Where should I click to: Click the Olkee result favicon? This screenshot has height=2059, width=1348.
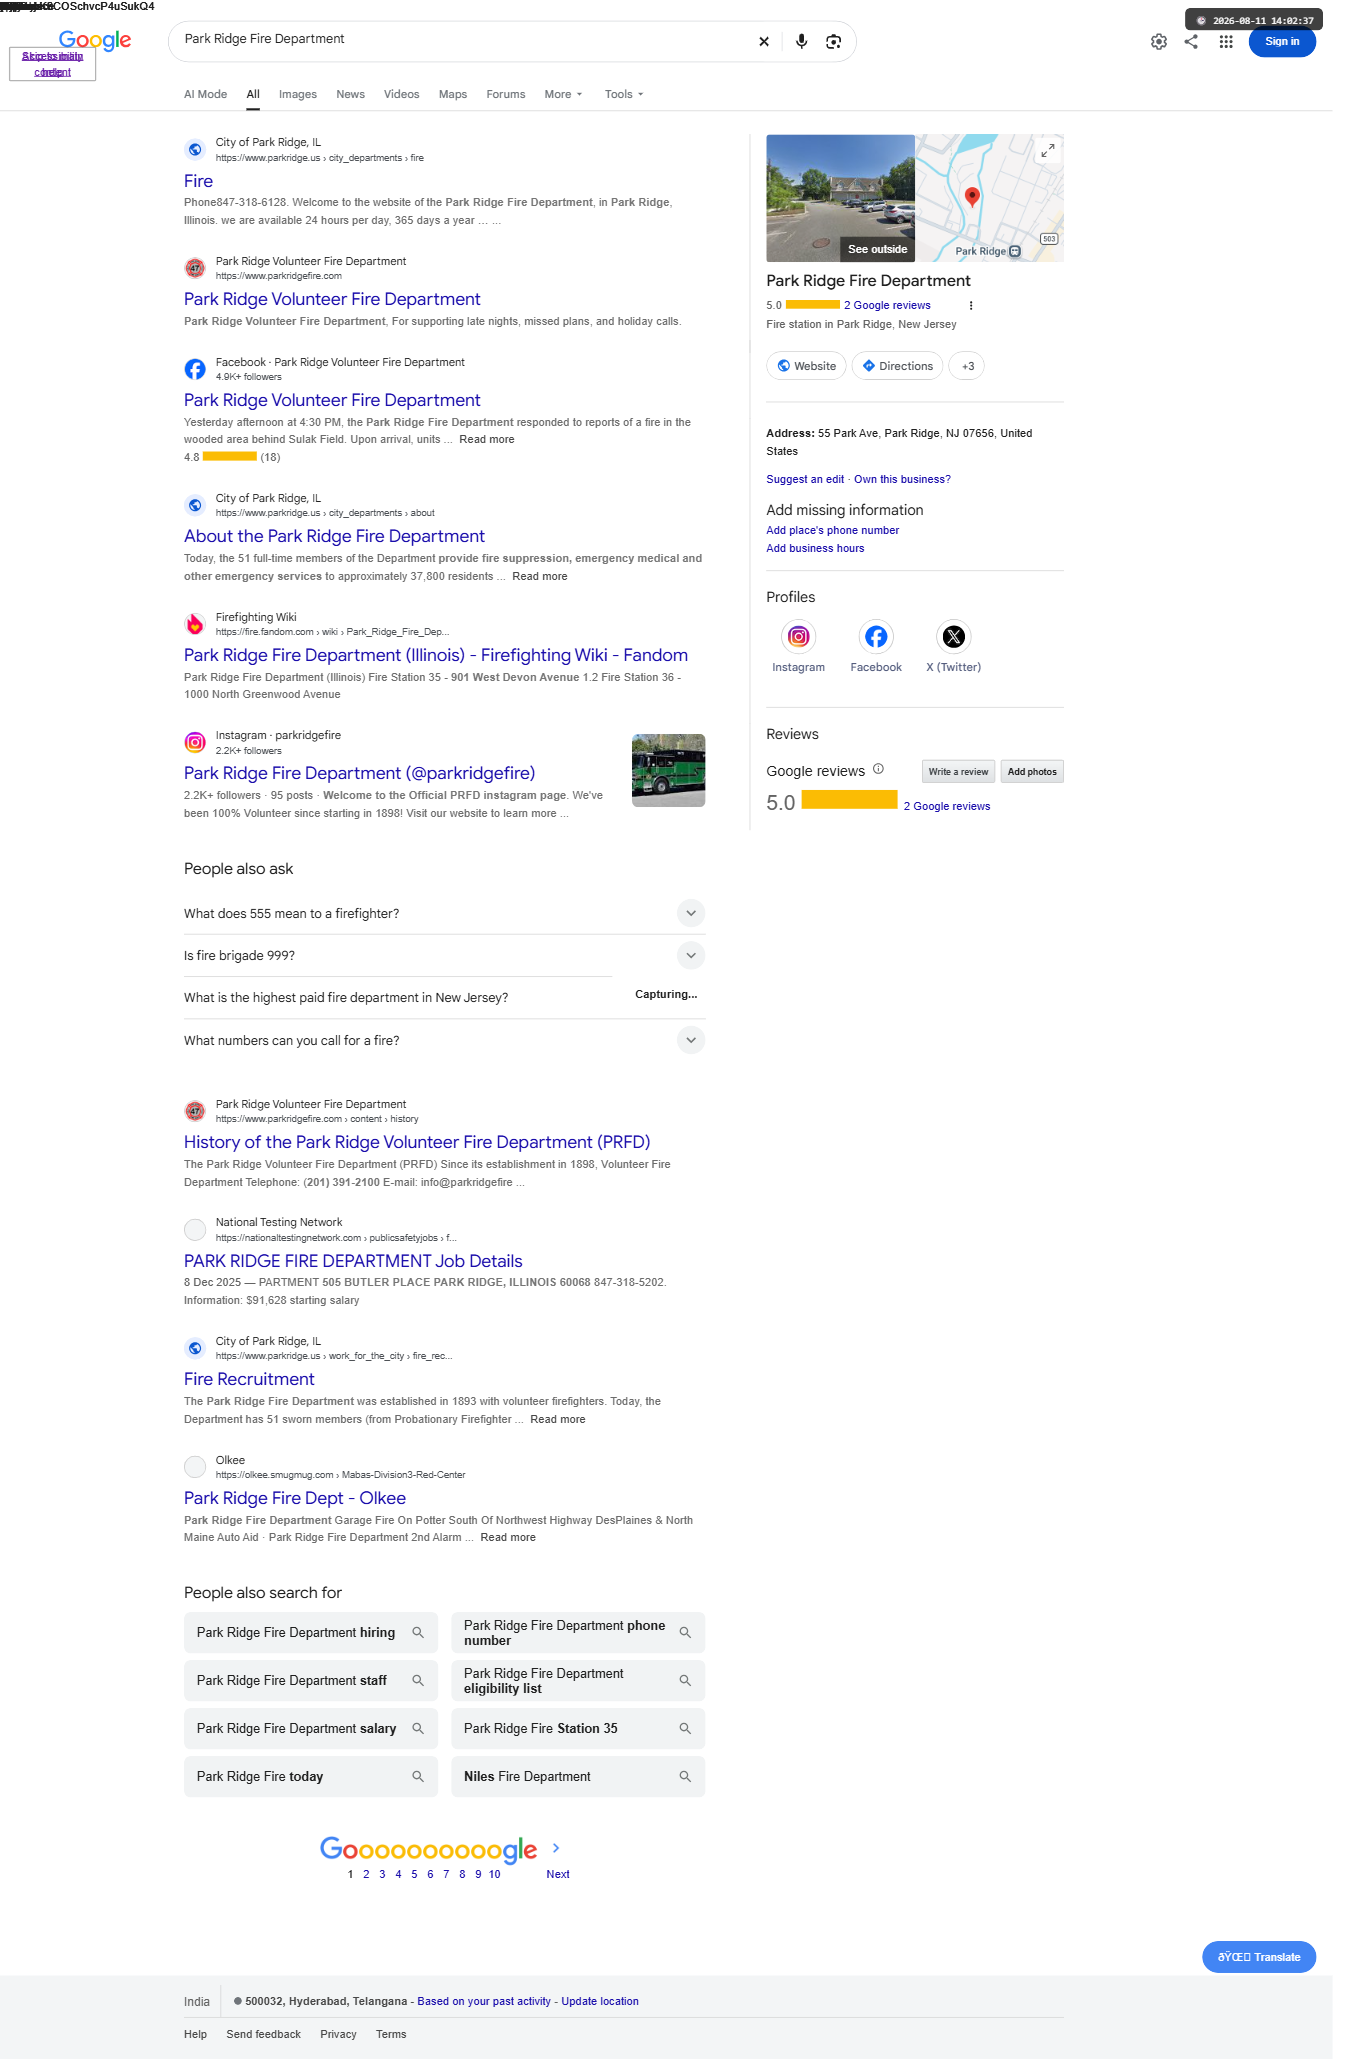tap(195, 1467)
